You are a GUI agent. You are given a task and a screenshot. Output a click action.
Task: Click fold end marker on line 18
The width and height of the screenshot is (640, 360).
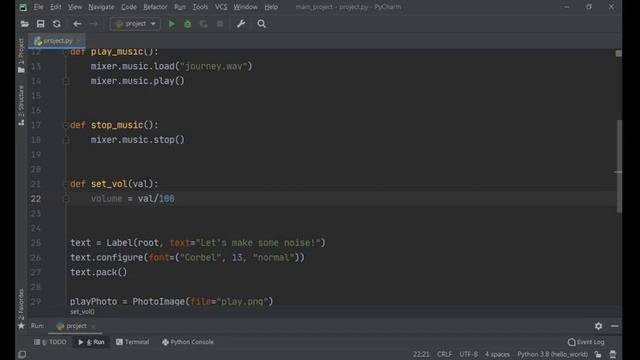66,140
